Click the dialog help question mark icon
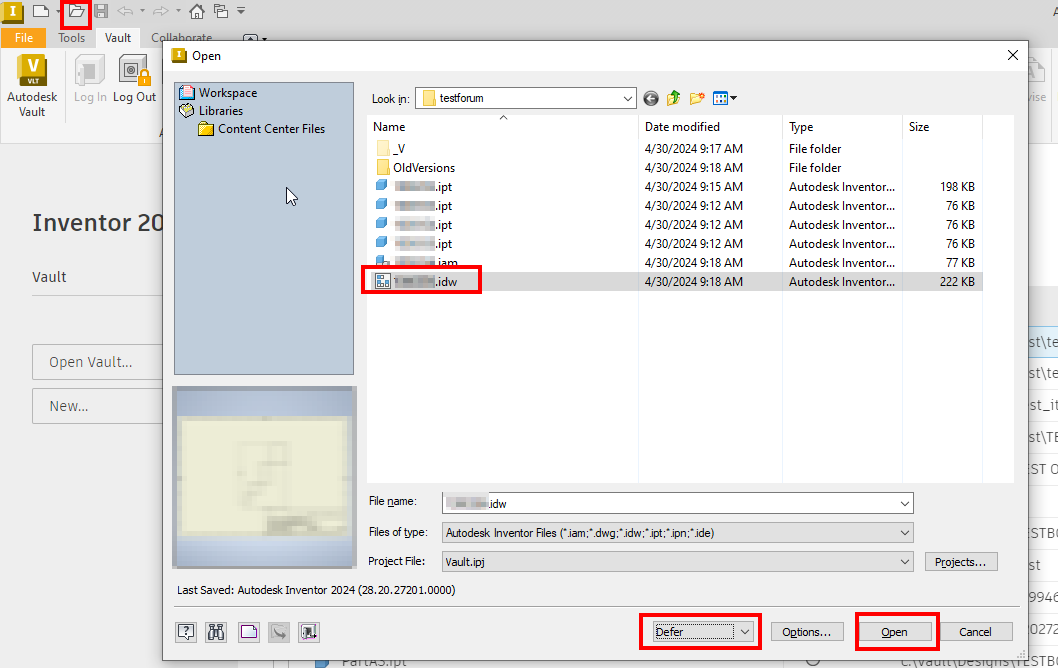The height and width of the screenshot is (668, 1058). pos(185,631)
